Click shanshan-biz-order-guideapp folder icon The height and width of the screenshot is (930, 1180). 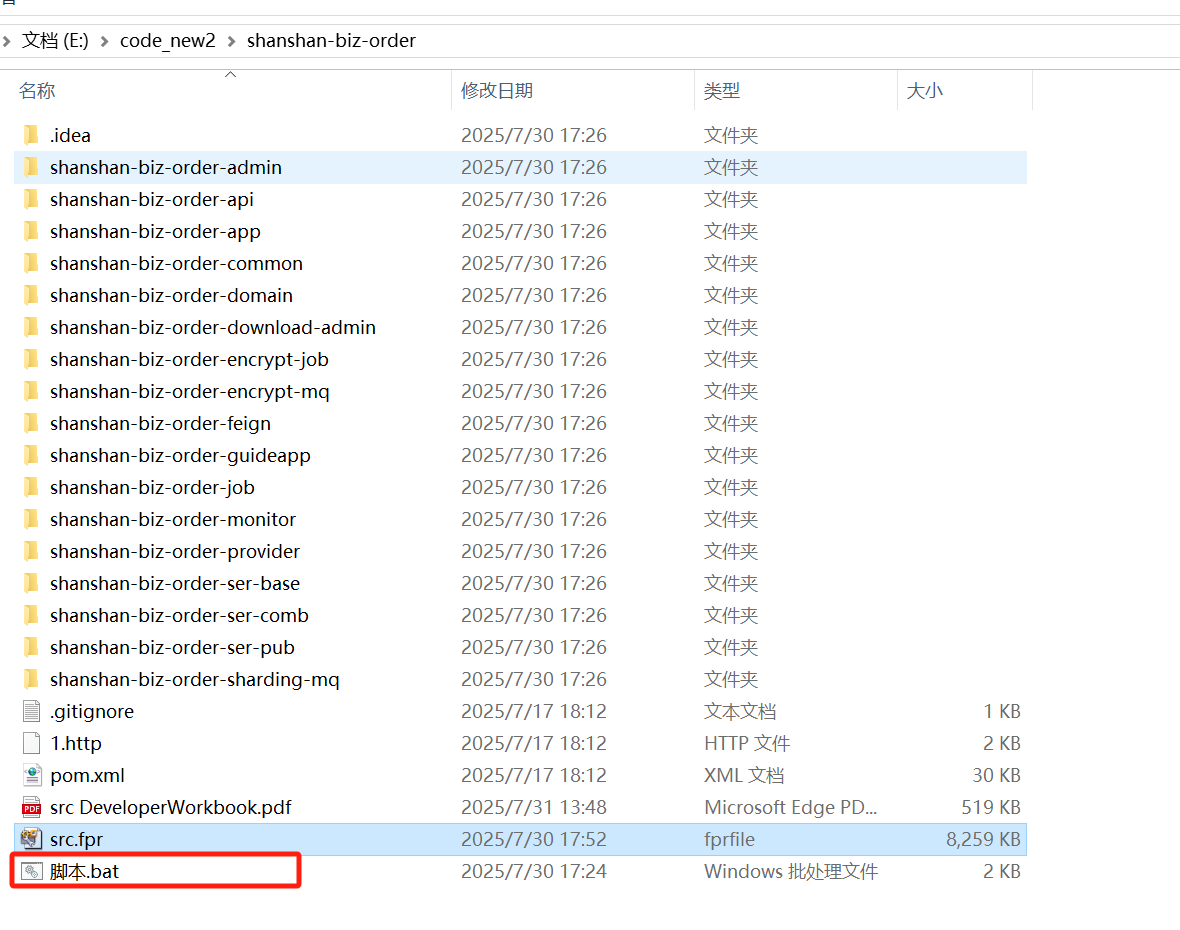pos(31,455)
